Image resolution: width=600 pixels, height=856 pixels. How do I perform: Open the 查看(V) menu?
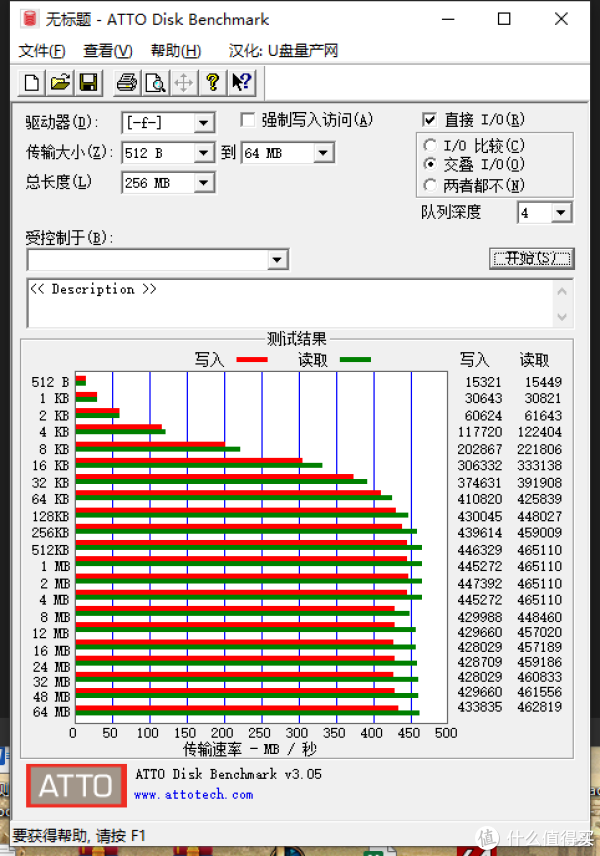[x=108, y=51]
